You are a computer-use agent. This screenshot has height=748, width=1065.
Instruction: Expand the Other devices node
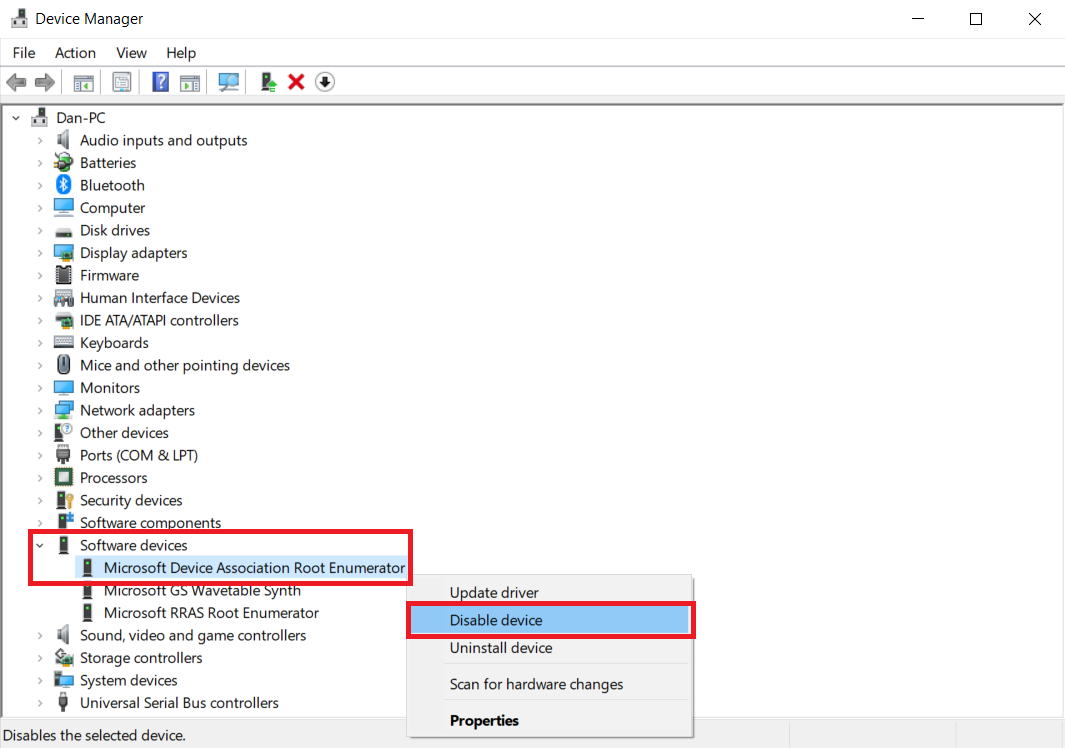(40, 433)
